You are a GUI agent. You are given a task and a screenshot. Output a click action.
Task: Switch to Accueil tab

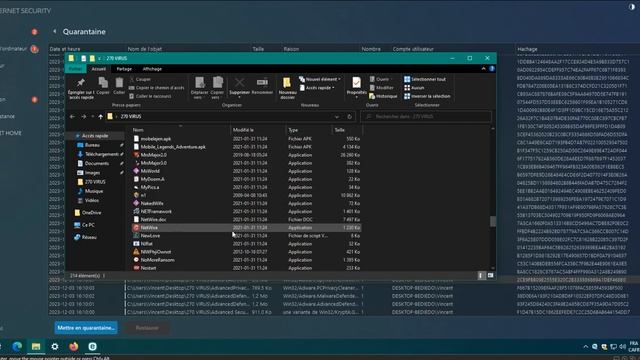click(98, 69)
